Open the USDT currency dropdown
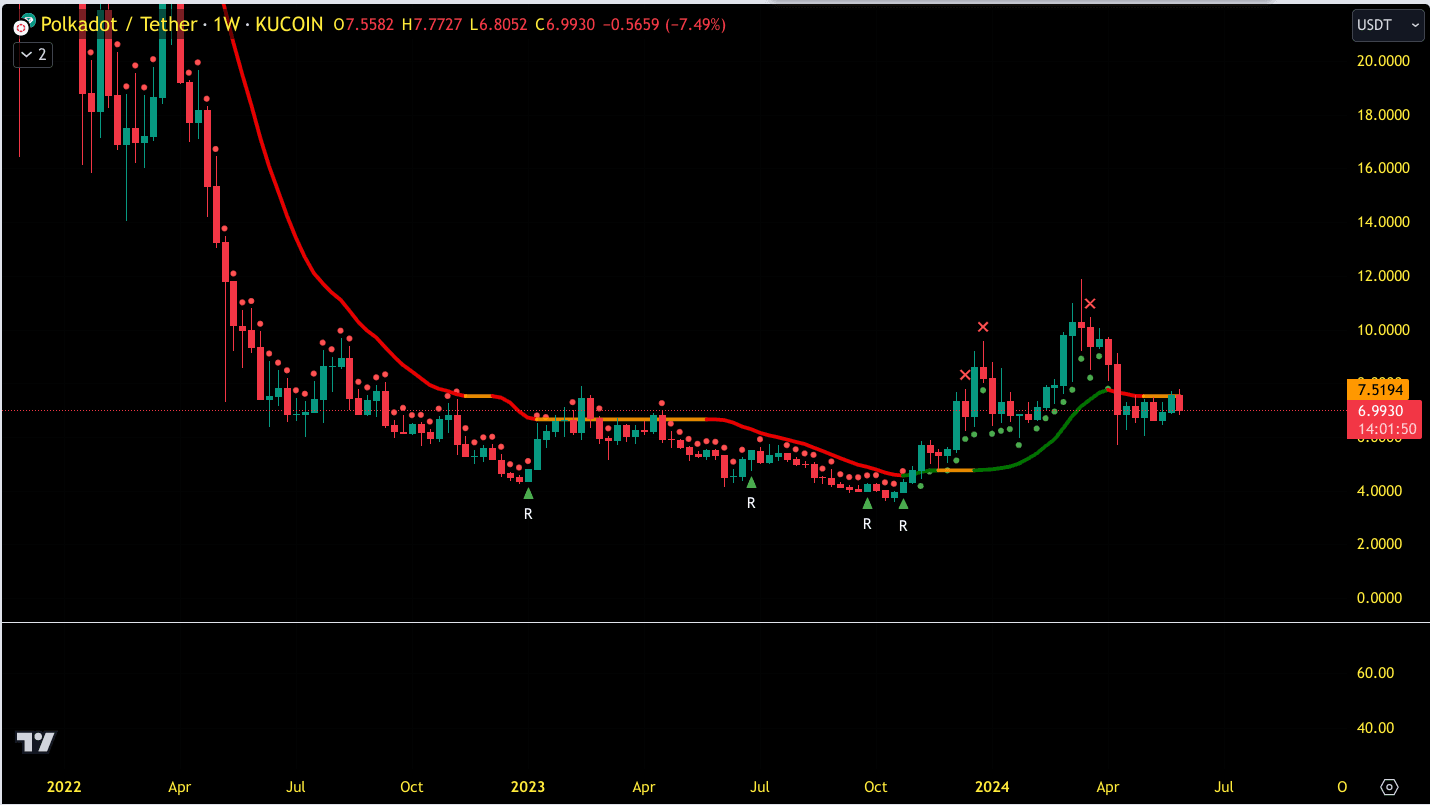The height and width of the screenshot is (805, 1430). pyautogui.click(x=1388, y=25)
